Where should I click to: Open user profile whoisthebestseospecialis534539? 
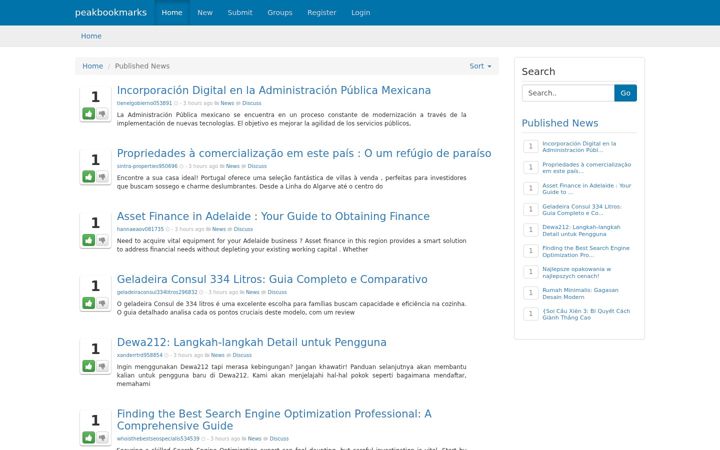(x=158, y=439)
